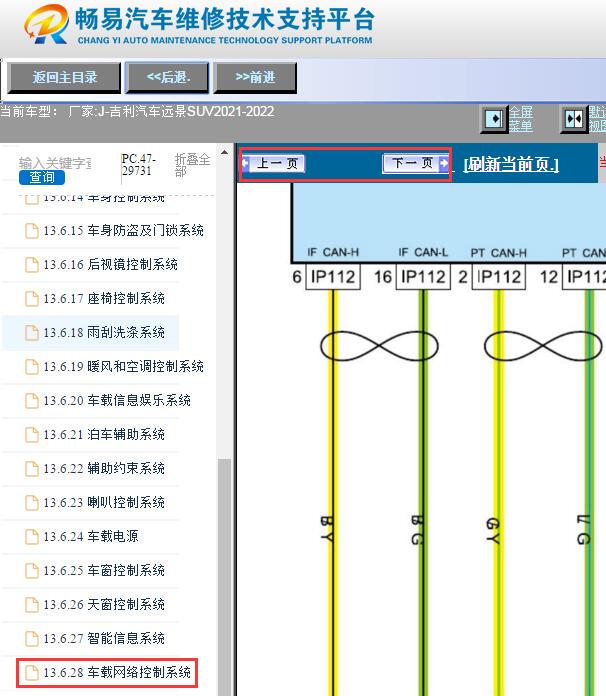Open 13.6.25 车窗控制系统
Image resolution: width=606 pixels, height=696 pixels.
click(x=104, y=570)
